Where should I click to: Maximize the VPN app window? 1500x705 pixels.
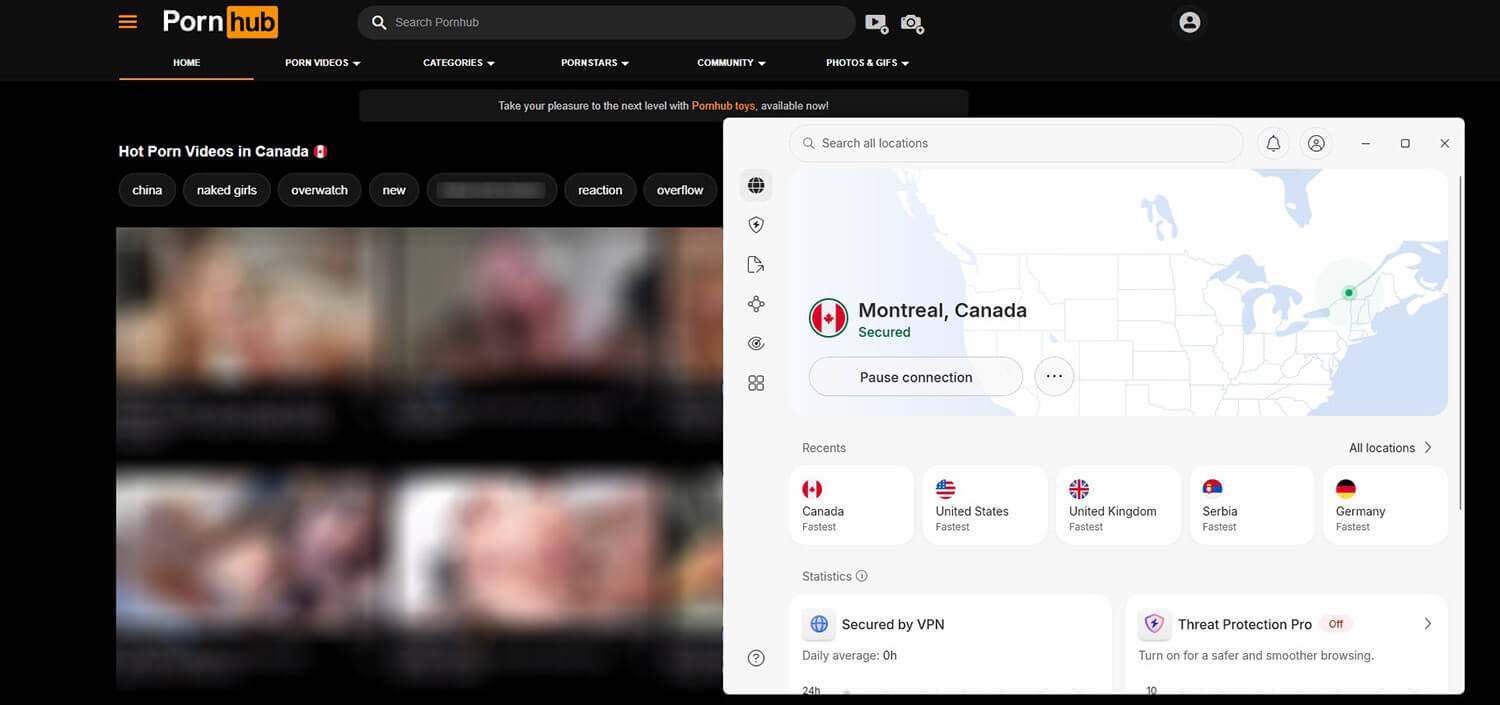[1405, 144]
